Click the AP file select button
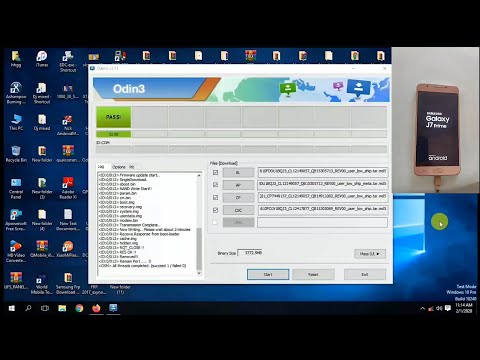 point(238,185)
